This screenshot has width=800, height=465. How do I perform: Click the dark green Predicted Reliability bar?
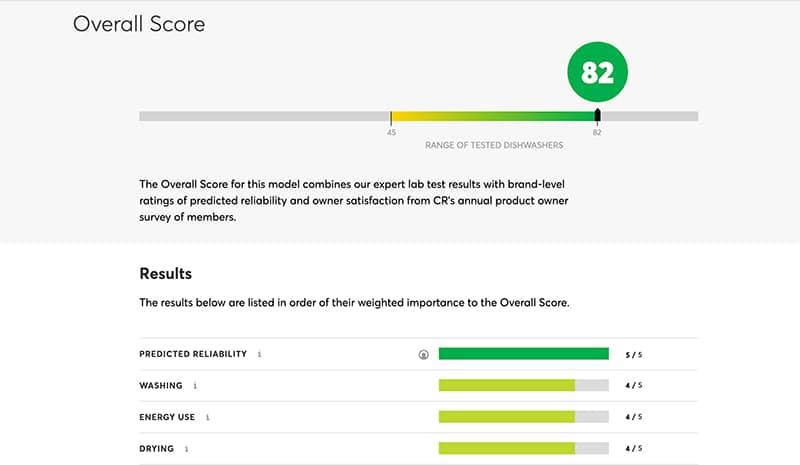click(x=523, y=353)
